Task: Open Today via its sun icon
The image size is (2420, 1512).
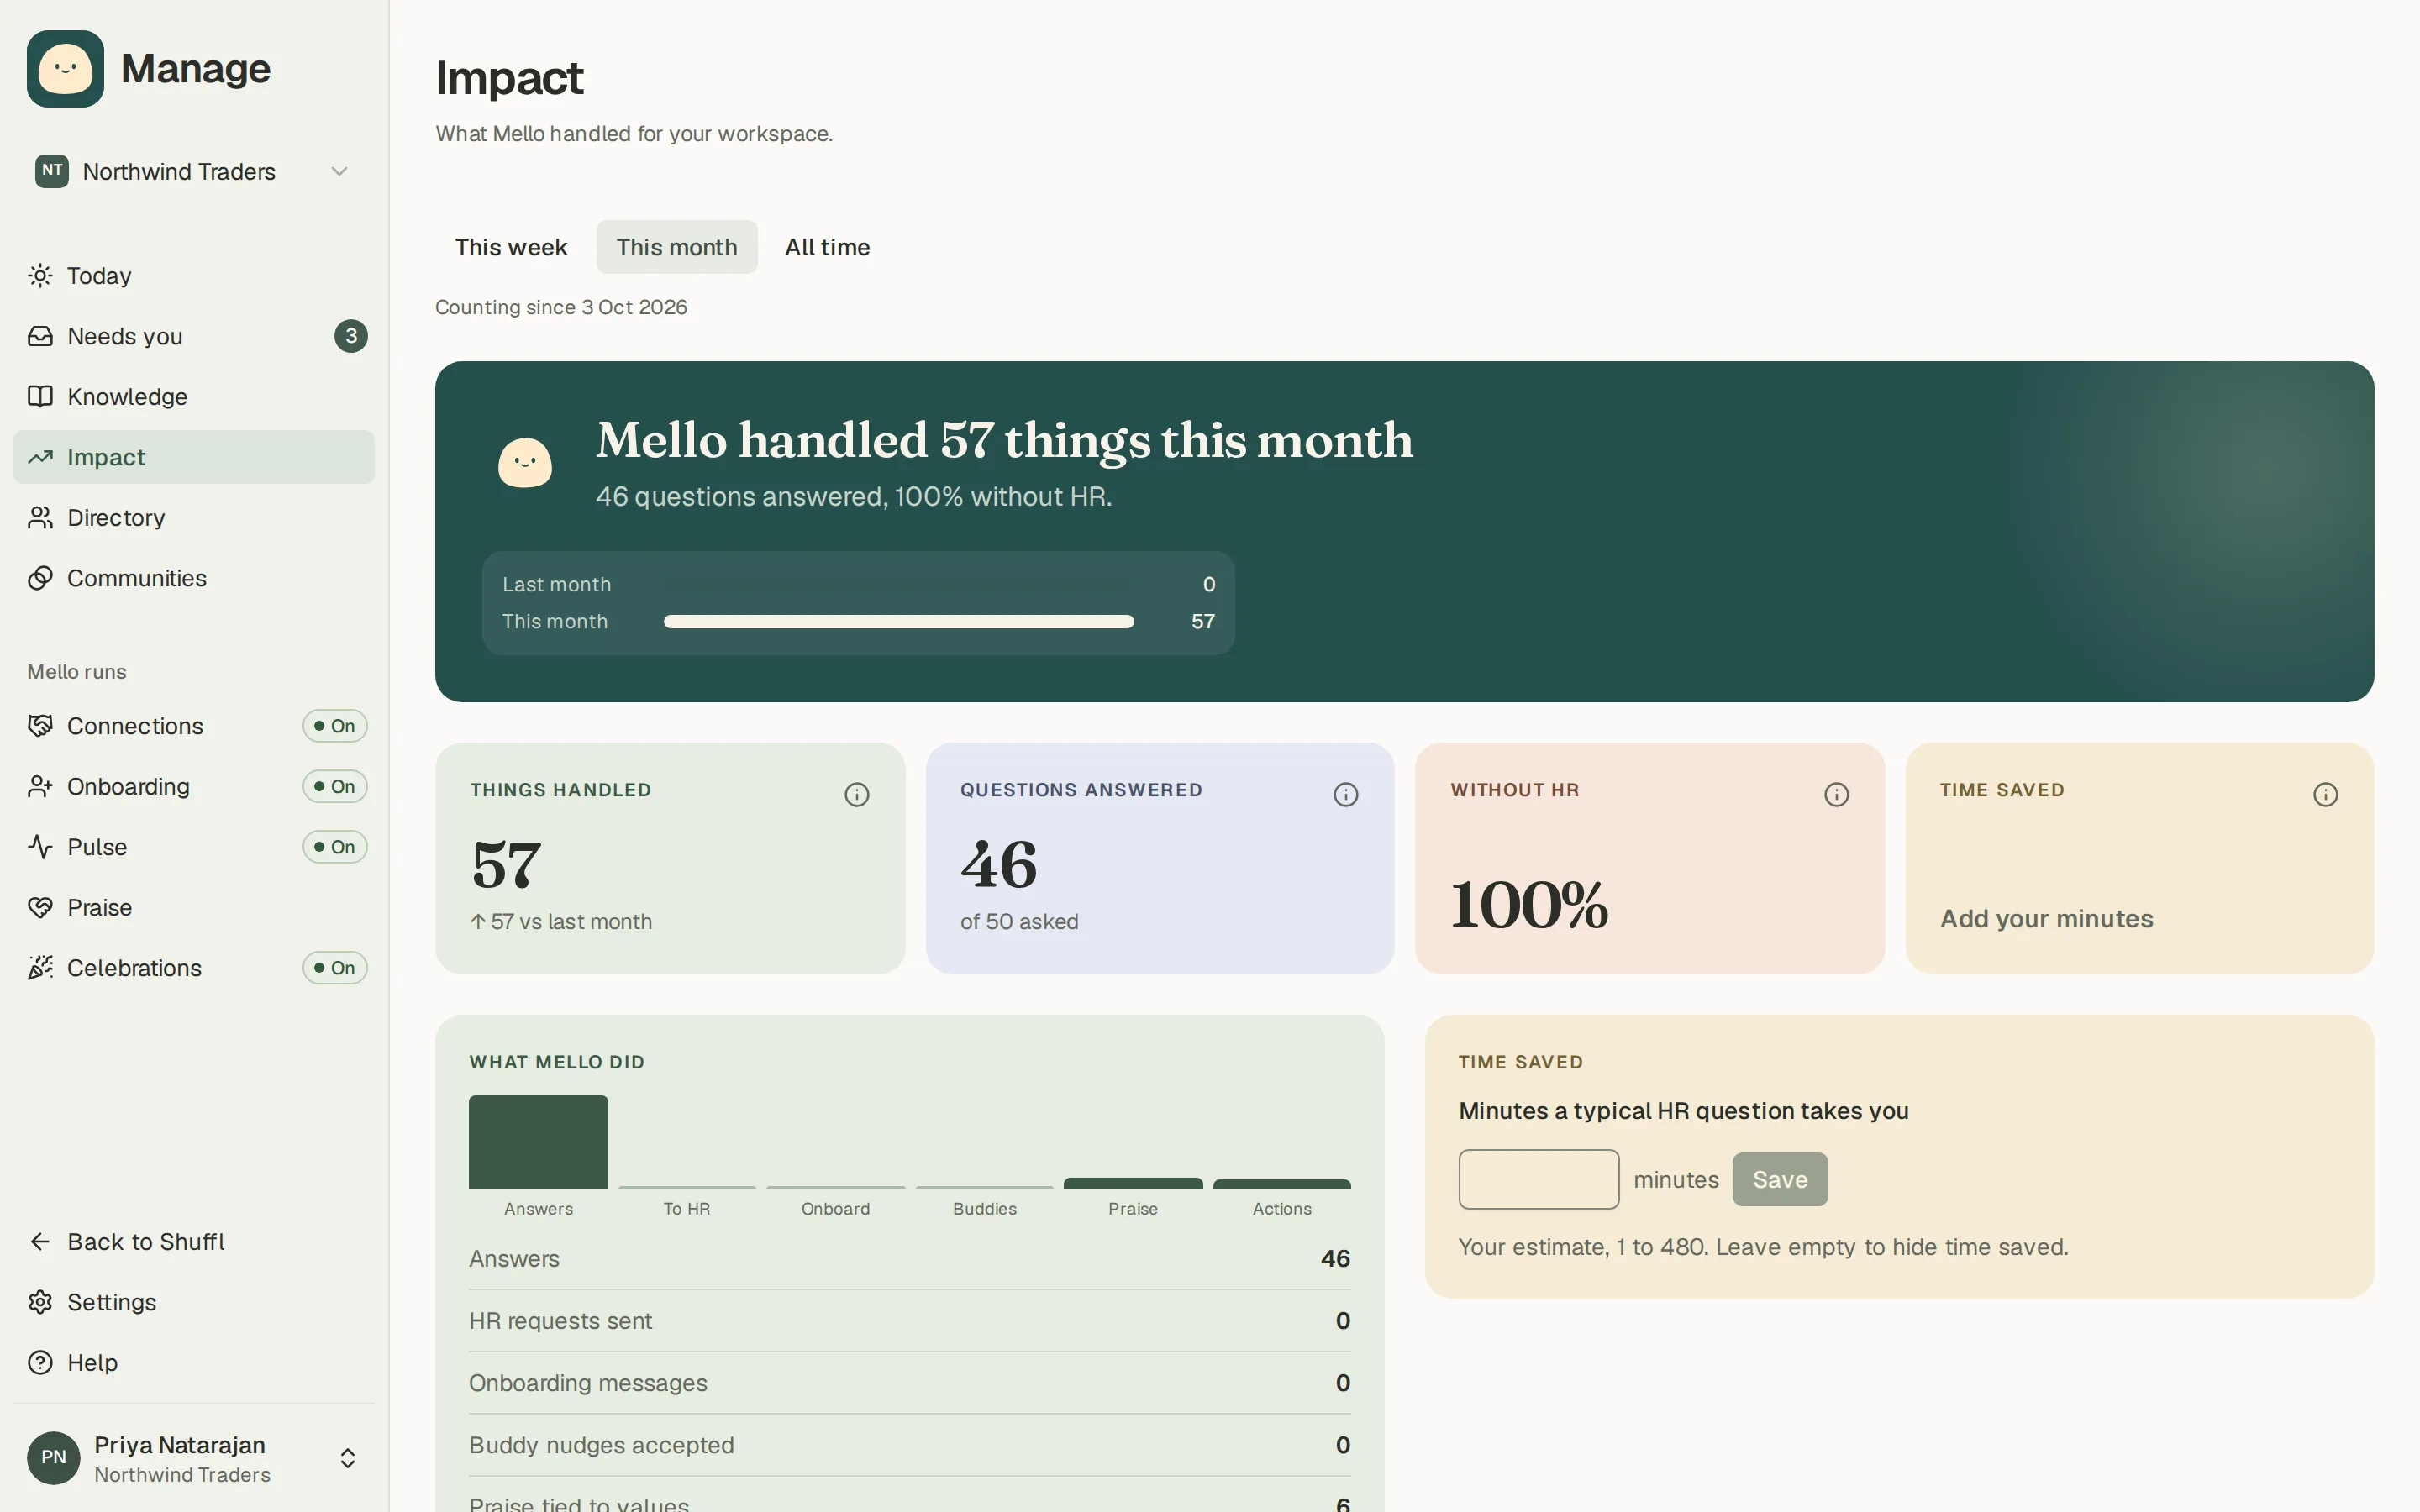Action: (40, 276)
